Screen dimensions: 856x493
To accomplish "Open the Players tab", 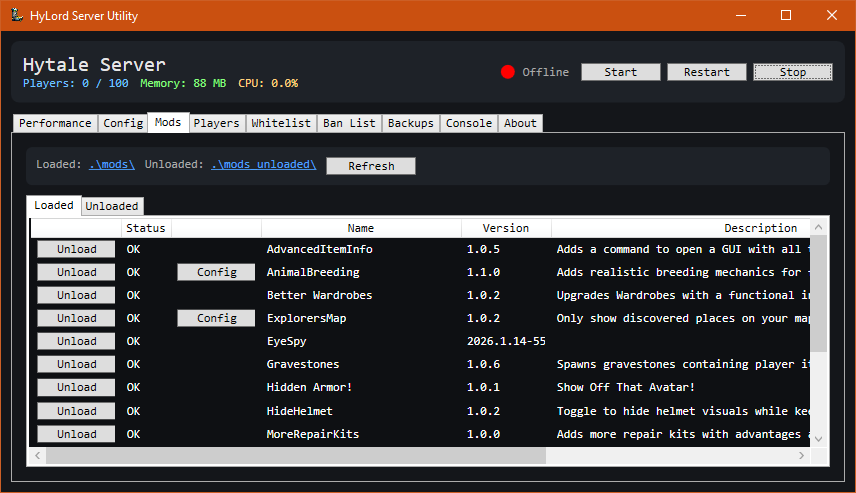I will 216,123.
